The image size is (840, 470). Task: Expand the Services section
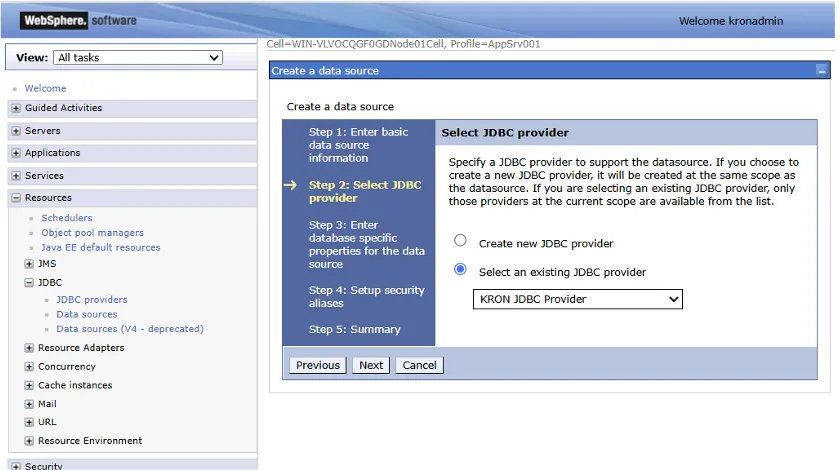[16, 176]
